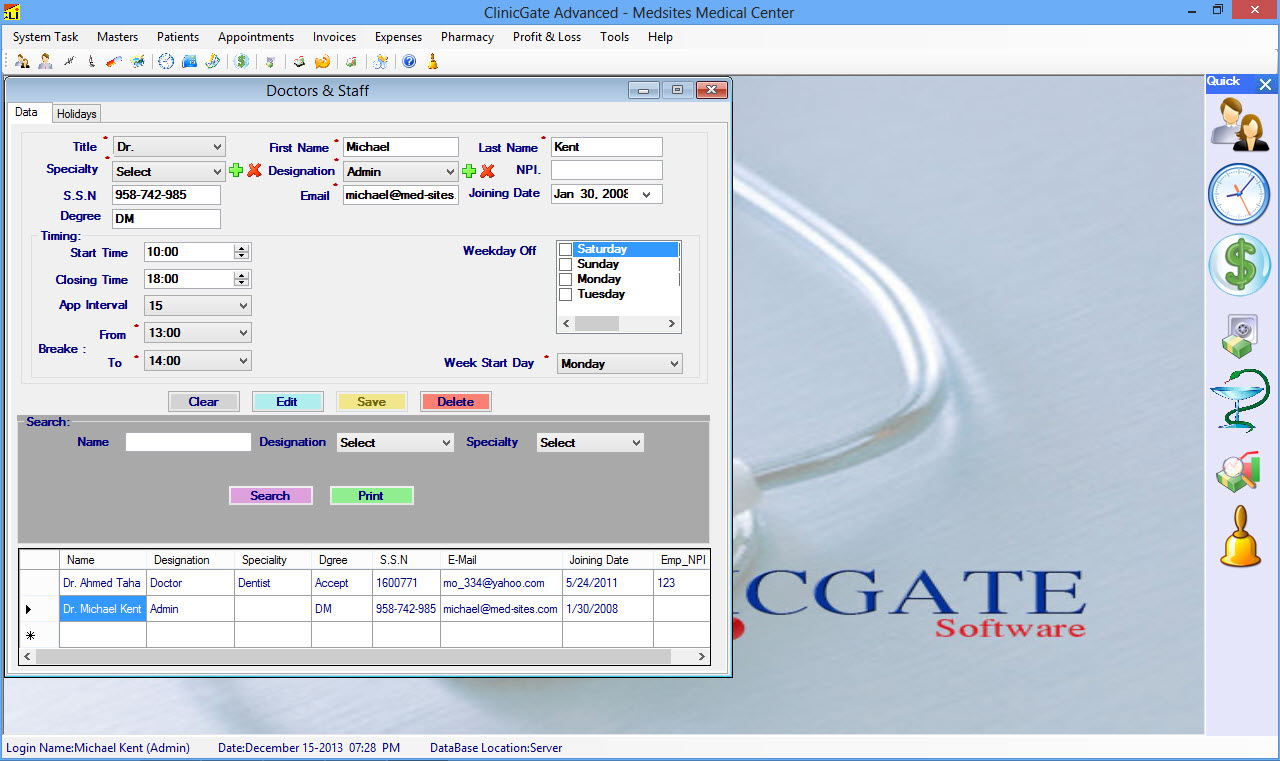Enable the Tuesday weekday off checkbox
This screenshot has width=1280, height=761.
[566, 294]
